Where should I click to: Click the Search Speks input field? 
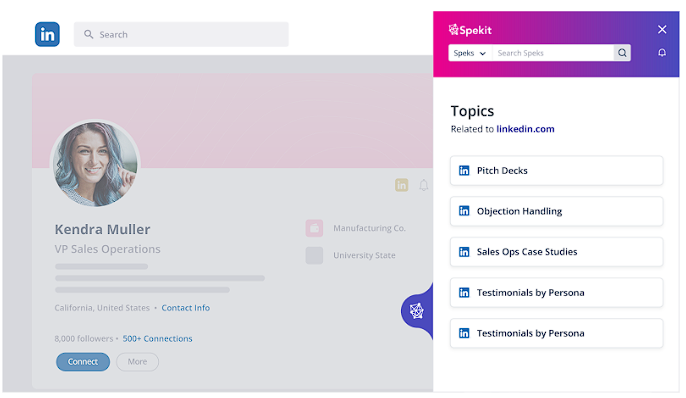point(553,53)
